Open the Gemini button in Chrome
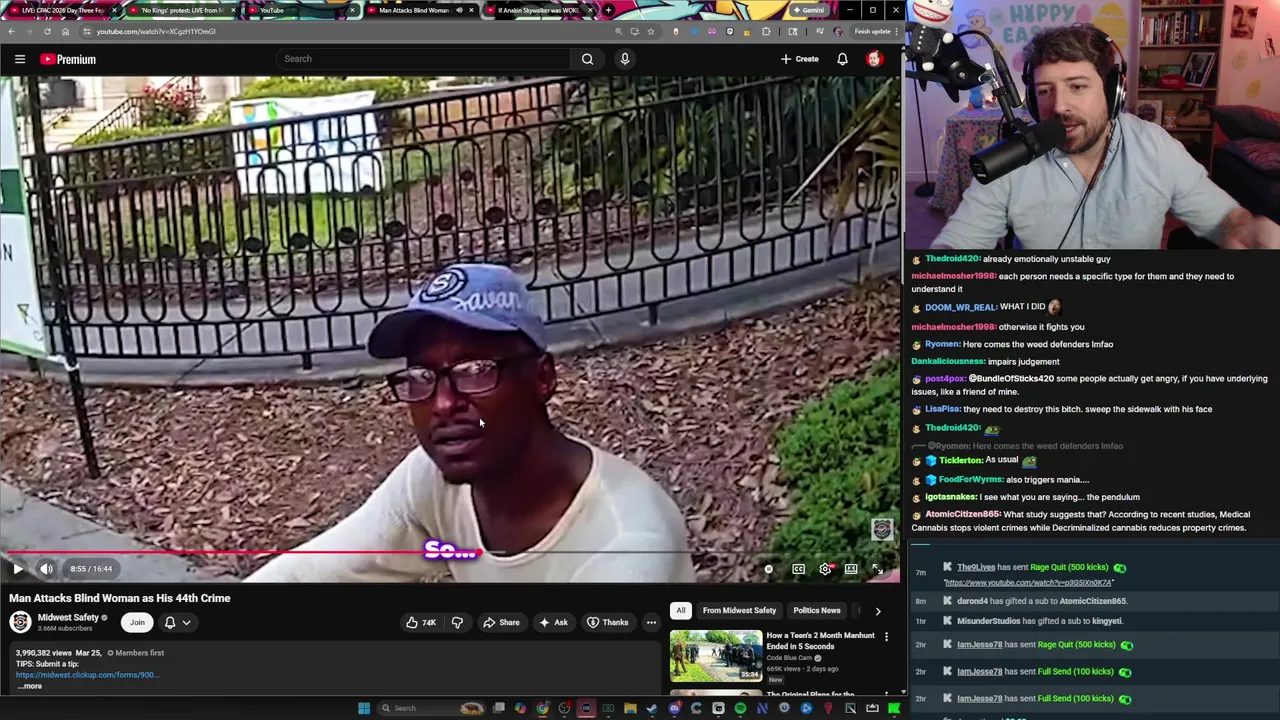Screen dimensions: 1280x720 point(808,10)
